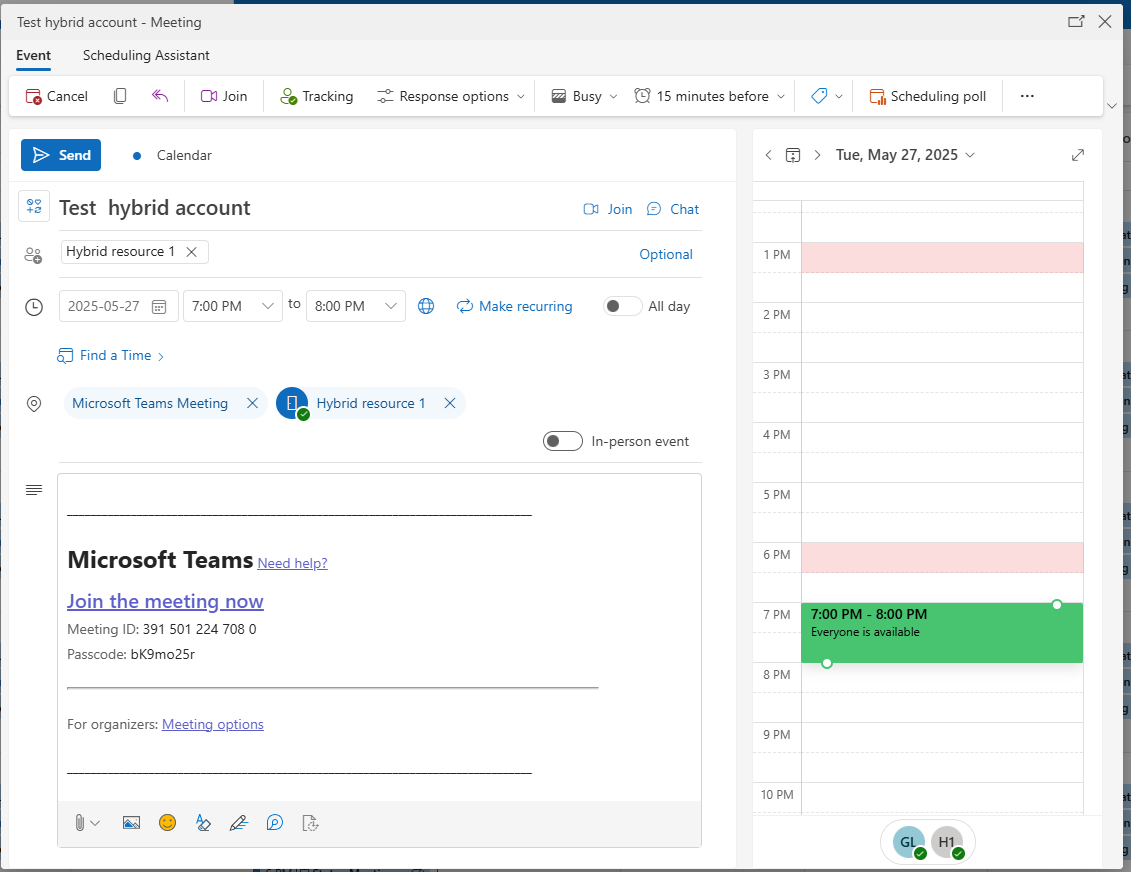
Task: Open the 7:00 PM start time dropdown
Action: [x=233, y=307]
